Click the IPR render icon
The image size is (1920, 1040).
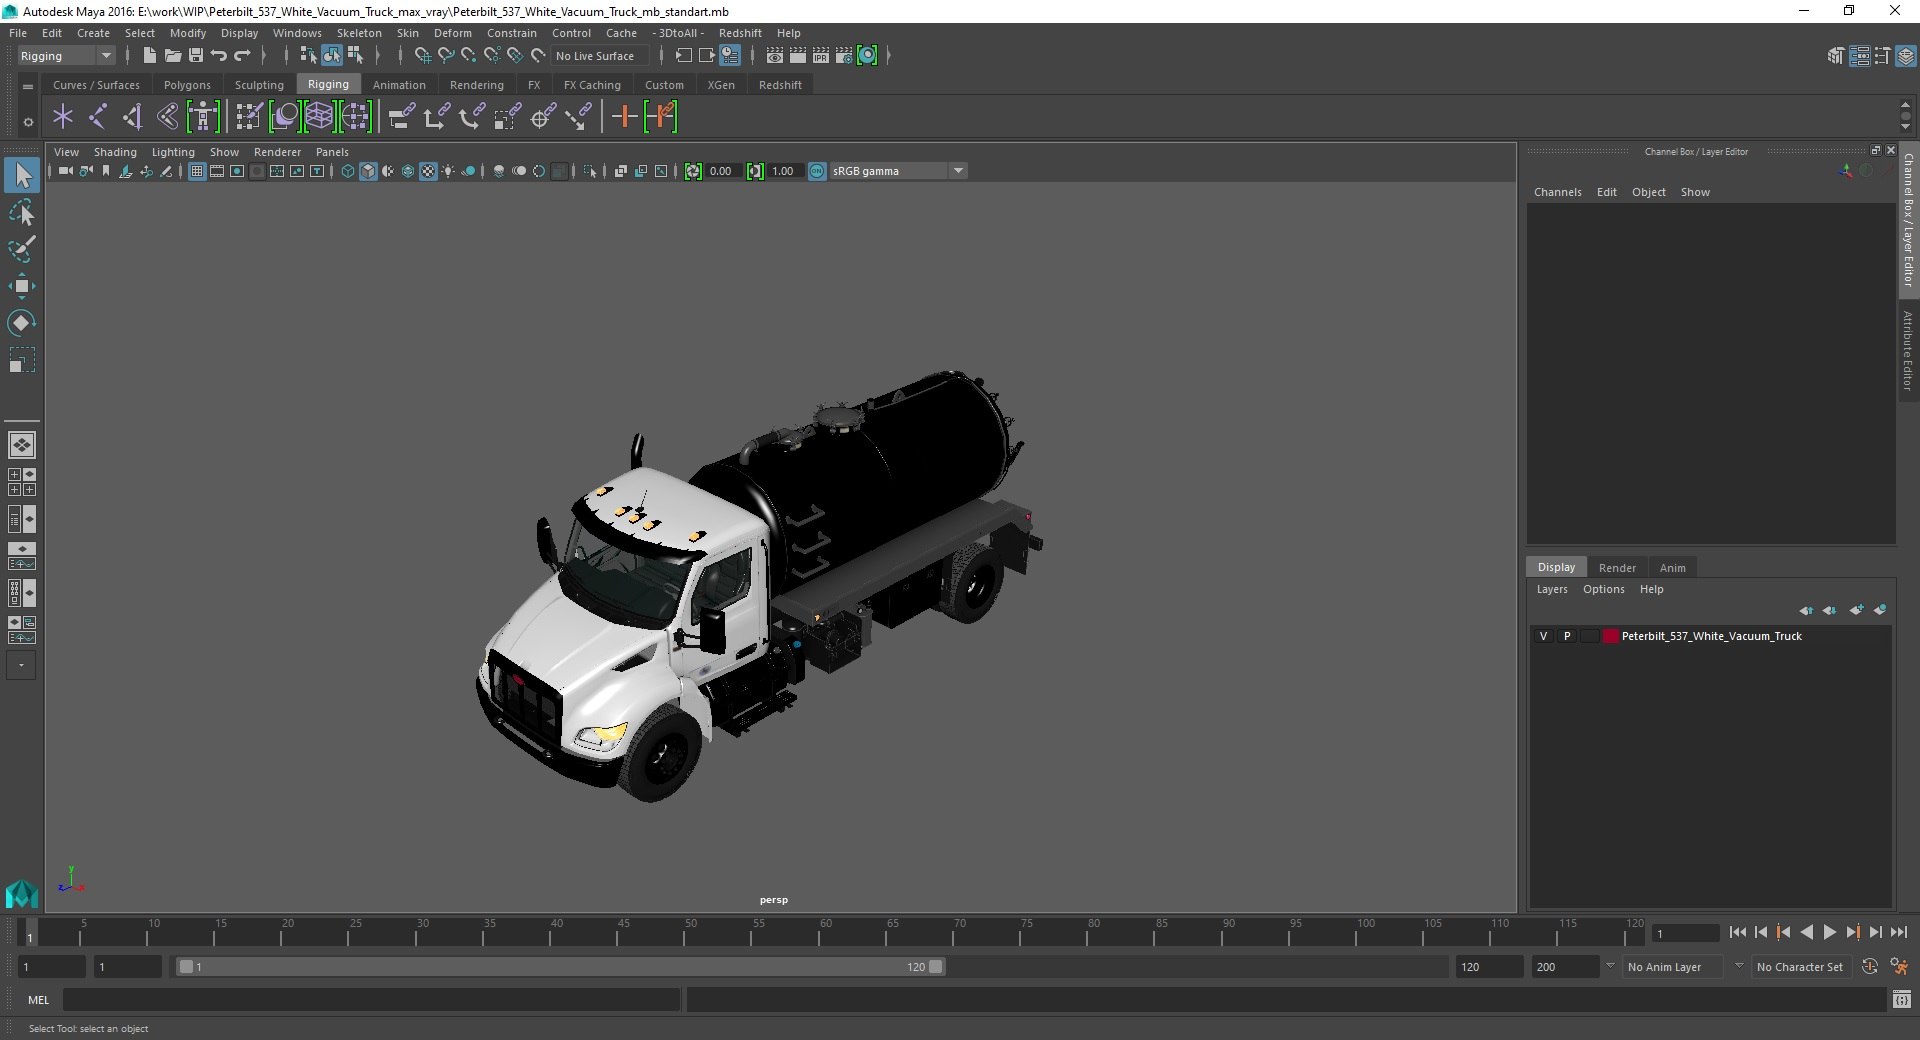pyautogui.click(x=821, y=56)
